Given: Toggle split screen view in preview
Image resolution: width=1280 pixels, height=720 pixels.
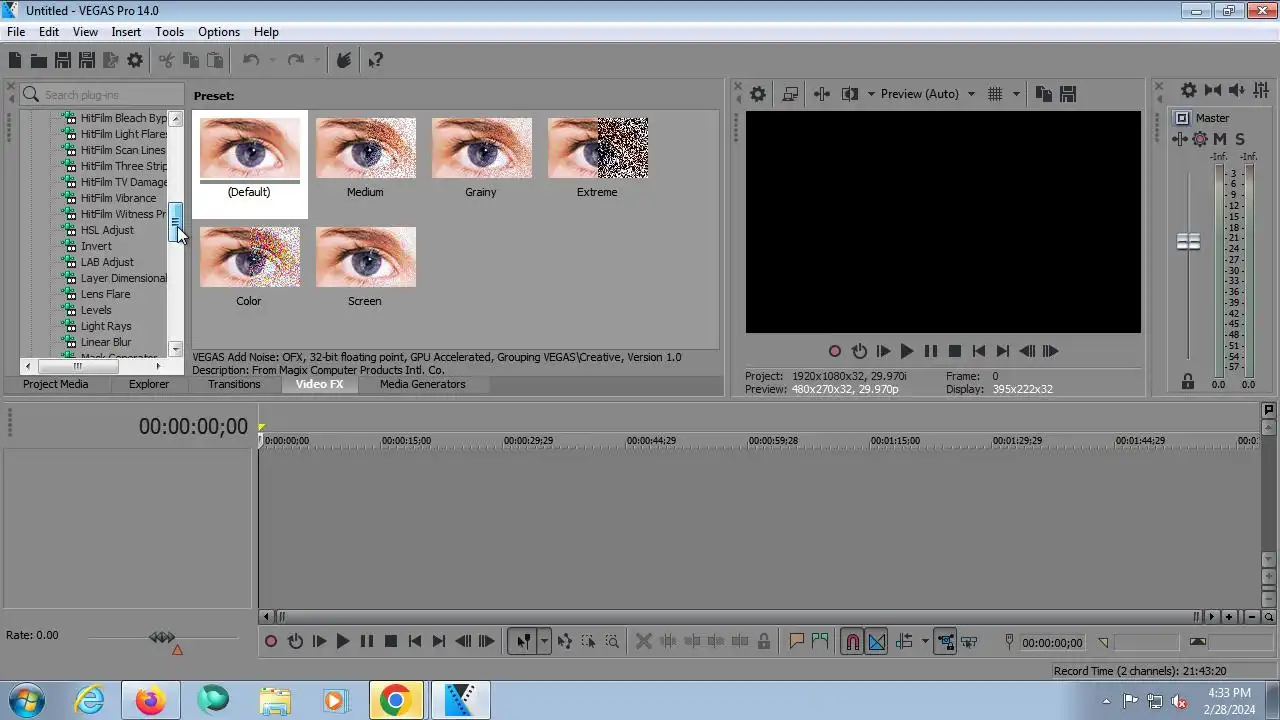Looking at the screenshot, I should (850, 94).
